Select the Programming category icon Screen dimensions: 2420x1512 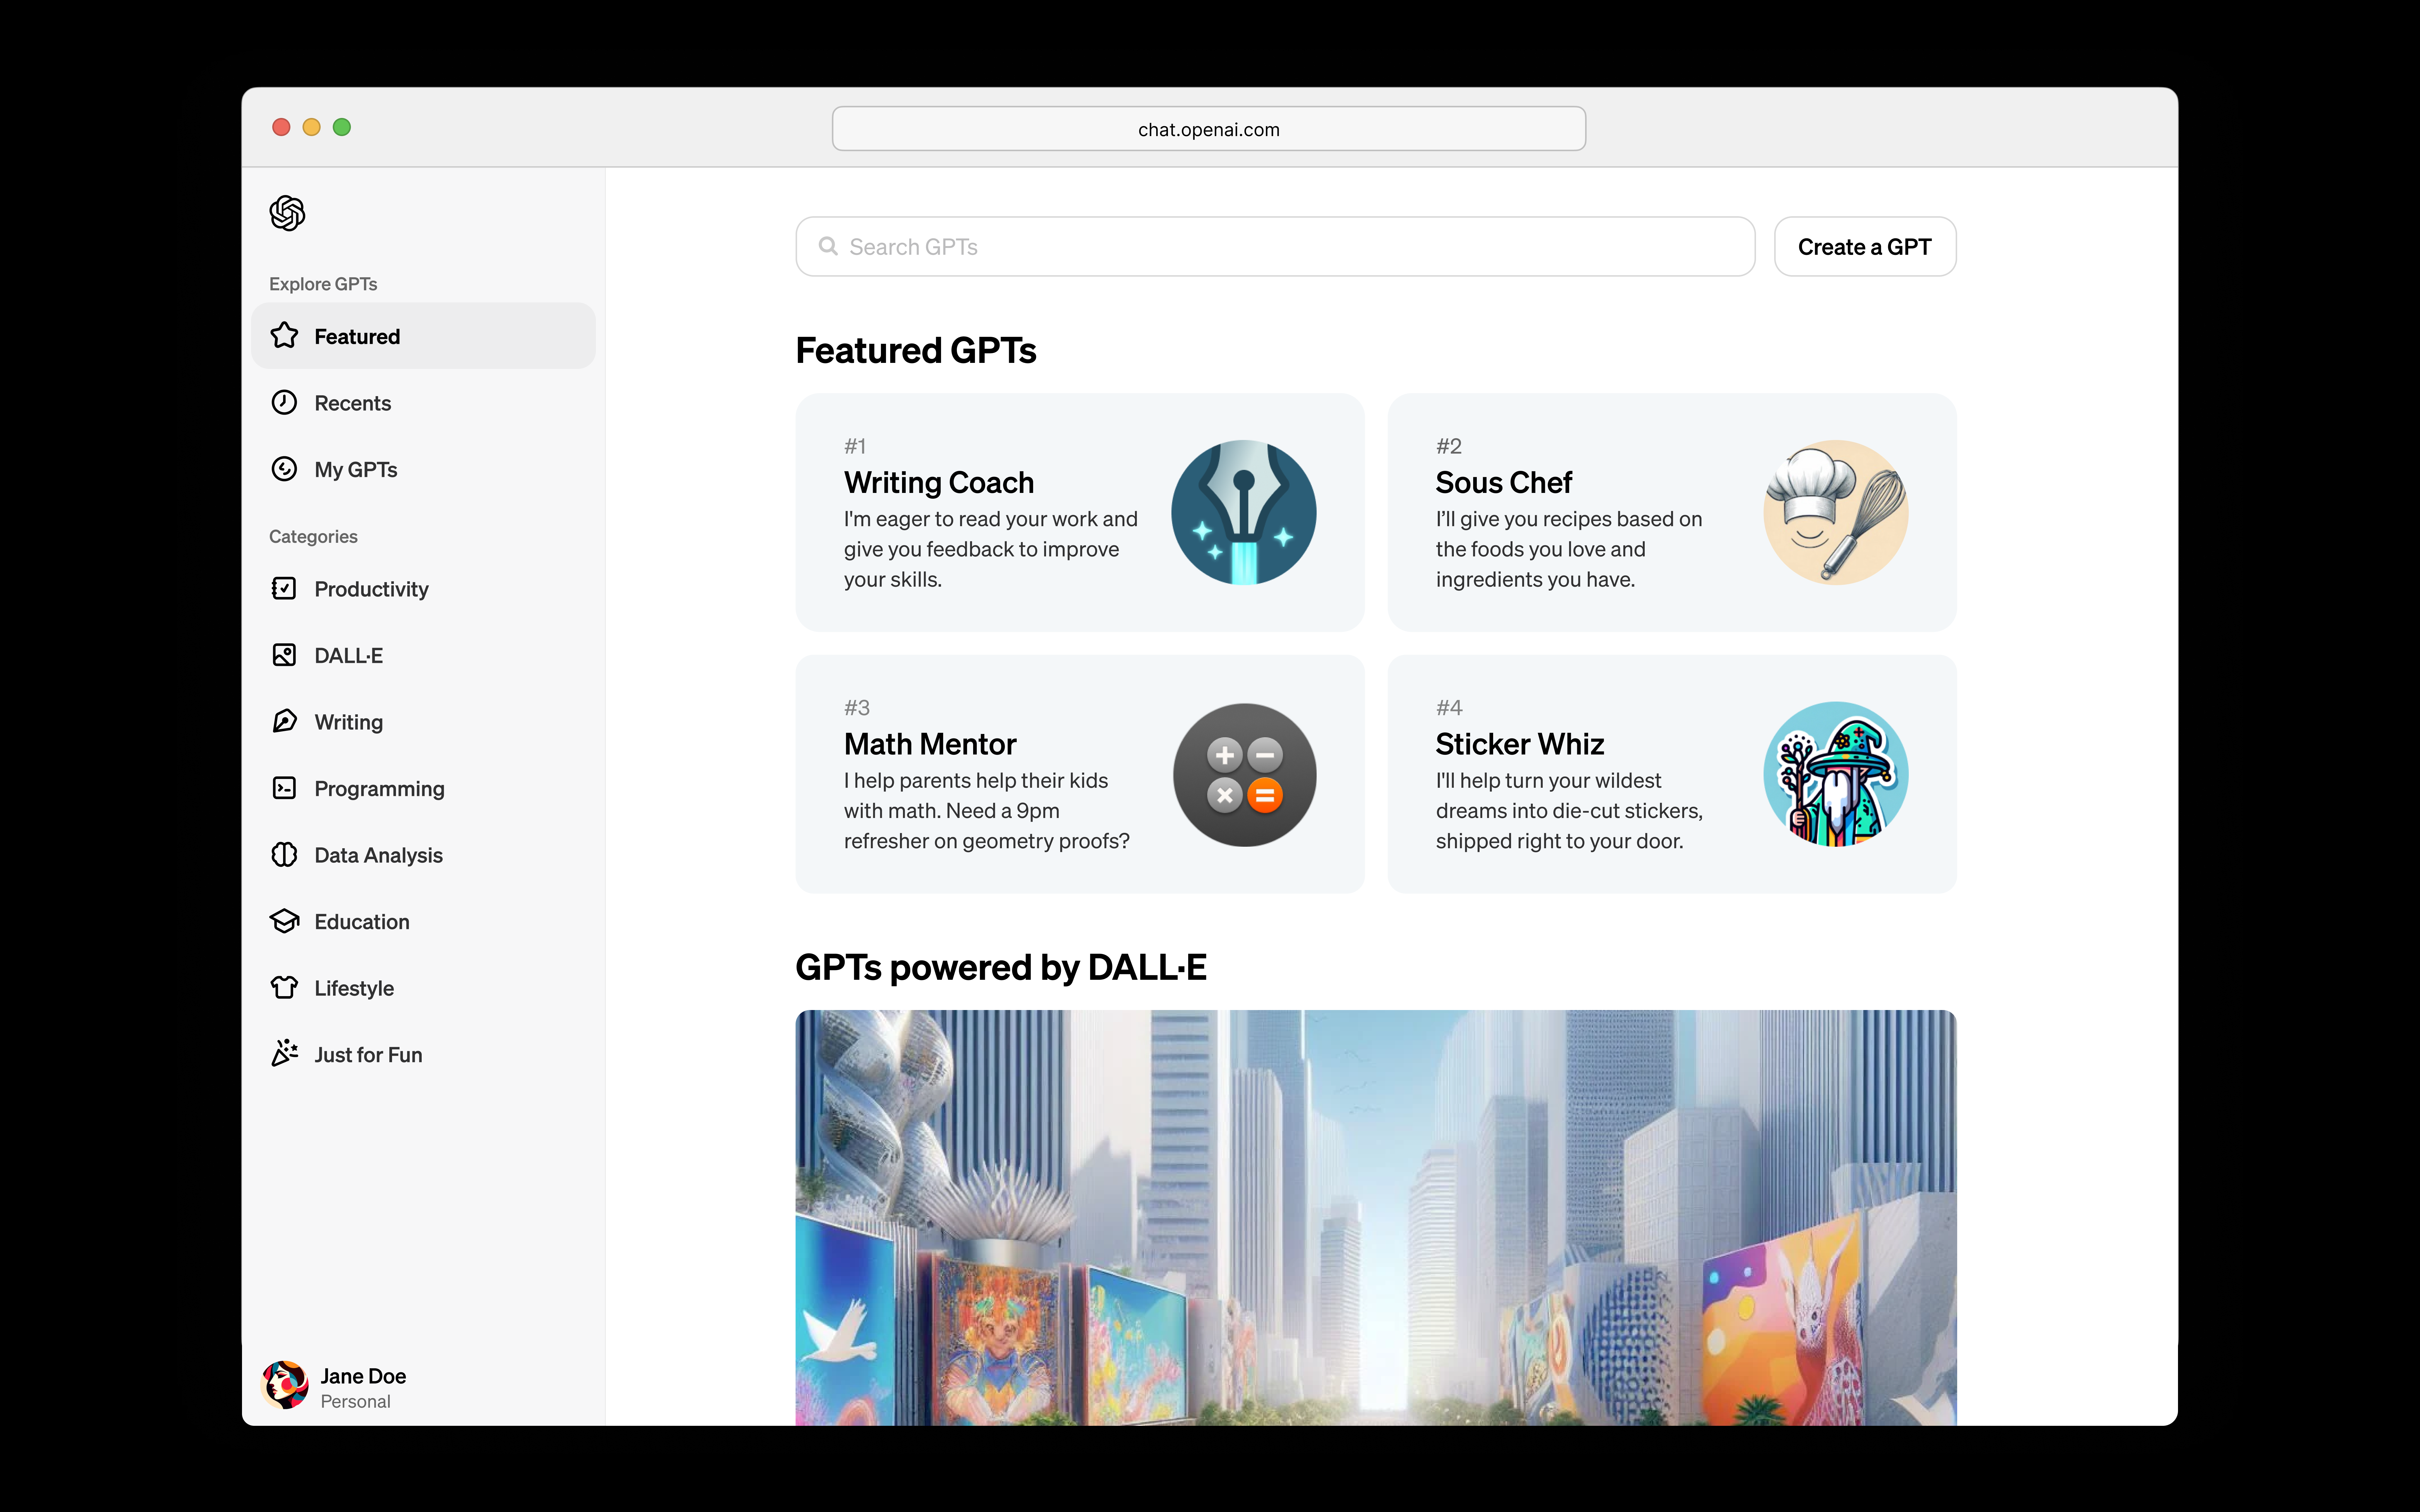(284, 787)
